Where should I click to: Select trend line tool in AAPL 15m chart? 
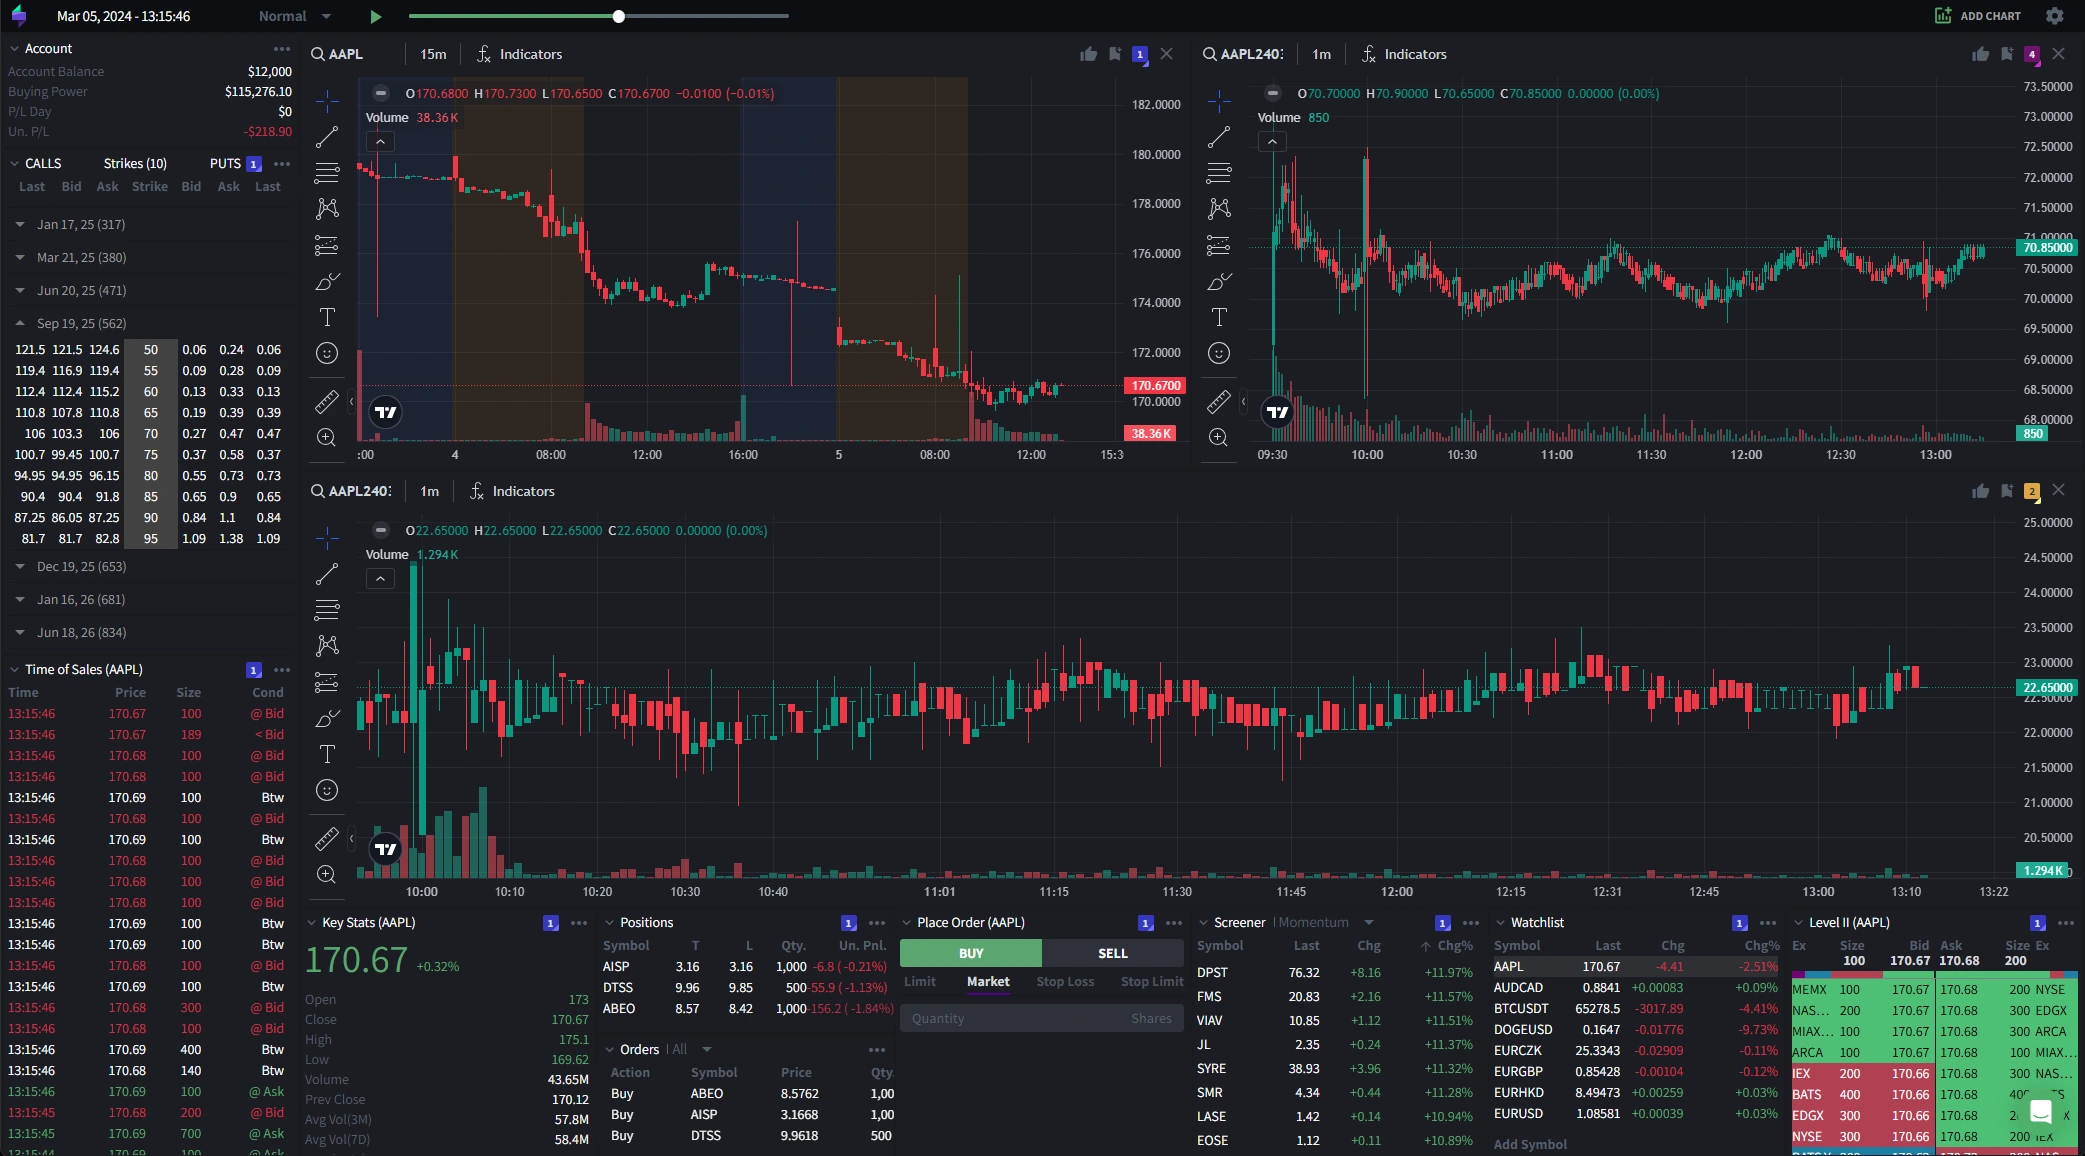327,136
